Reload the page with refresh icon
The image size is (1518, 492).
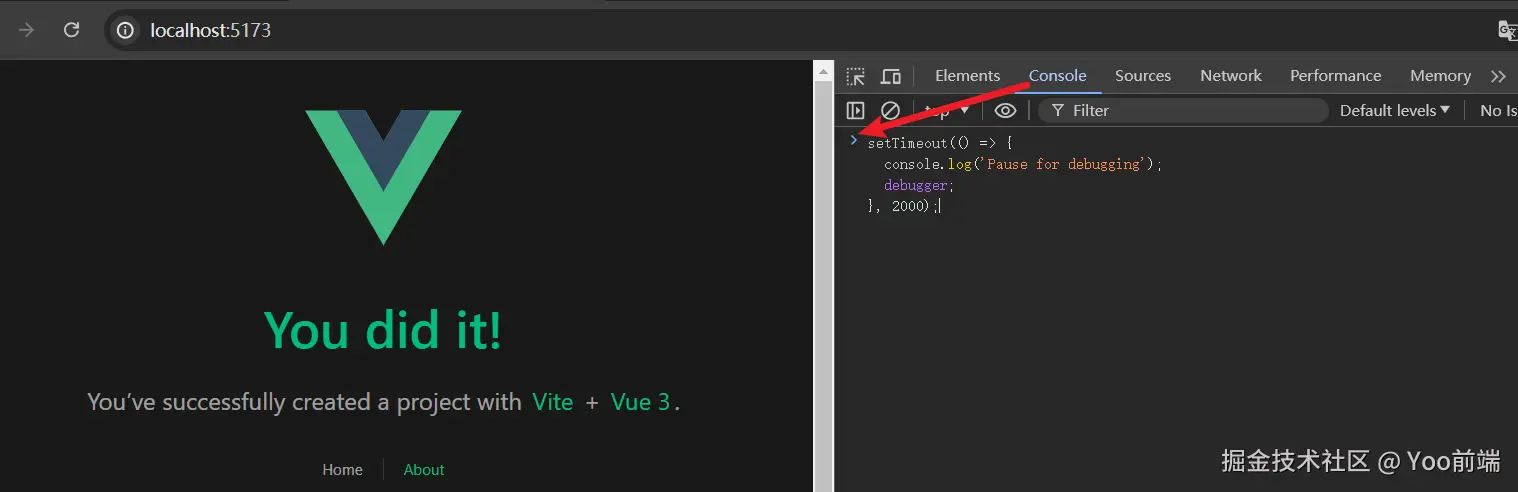click(x=71, y=30)
